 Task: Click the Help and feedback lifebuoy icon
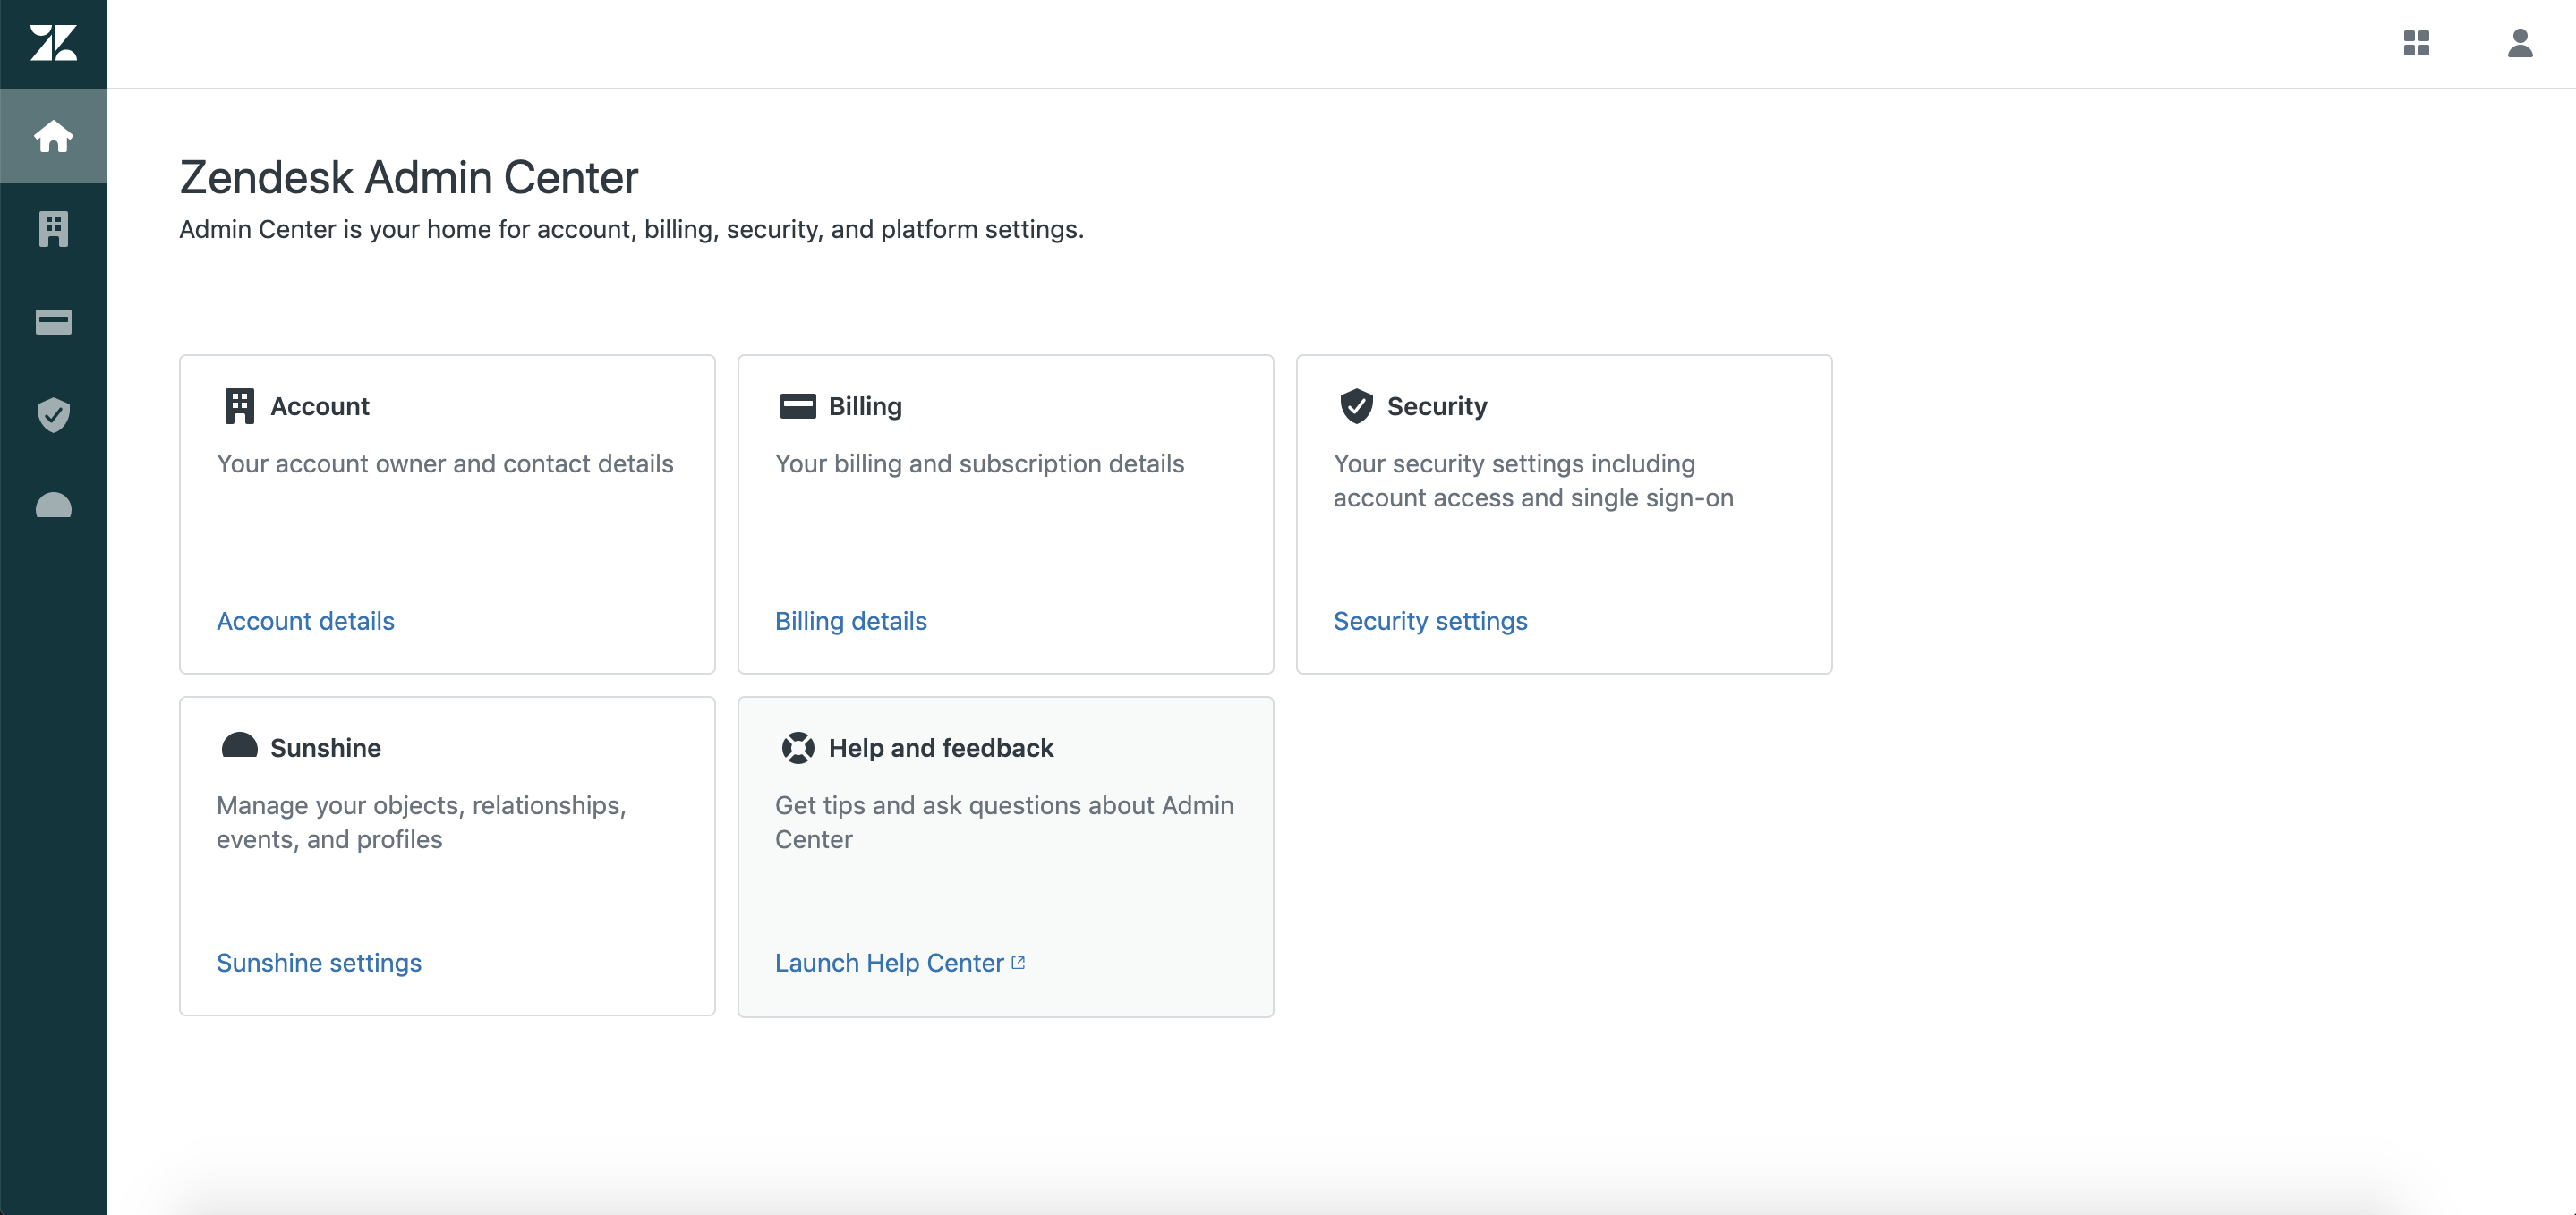click(797, 748)
